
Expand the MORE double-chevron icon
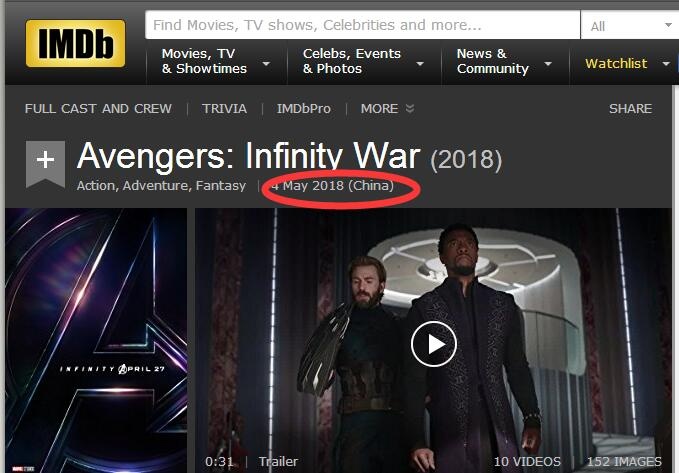[x=410, y=108]
